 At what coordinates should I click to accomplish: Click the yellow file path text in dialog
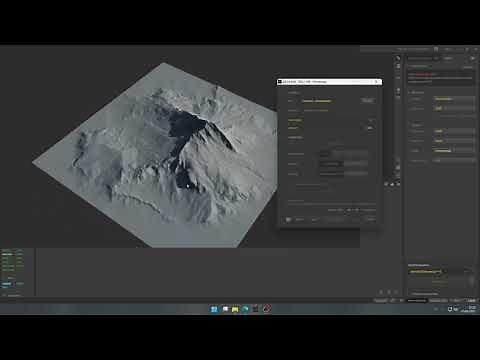pos(317,101)
